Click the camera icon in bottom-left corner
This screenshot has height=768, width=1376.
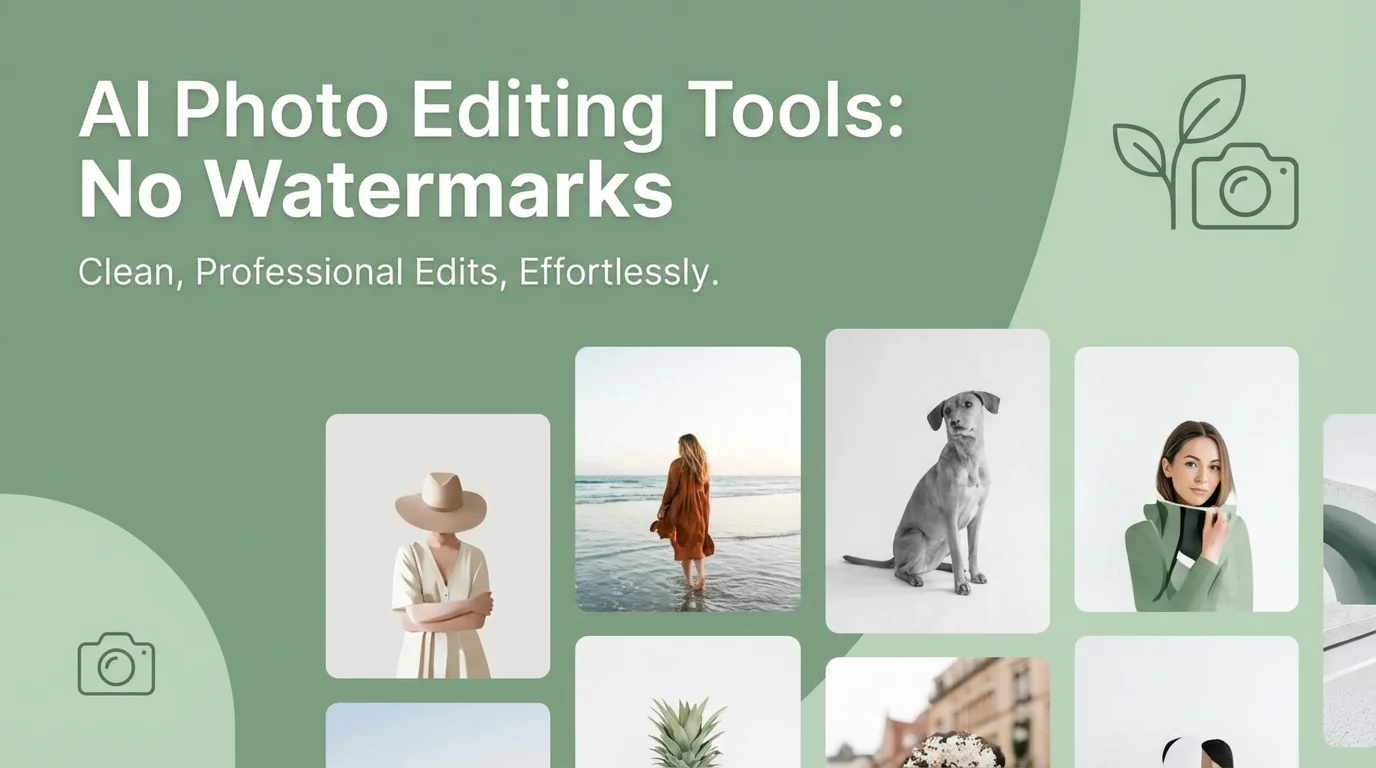pyautogui.click(x=116, y=664)
